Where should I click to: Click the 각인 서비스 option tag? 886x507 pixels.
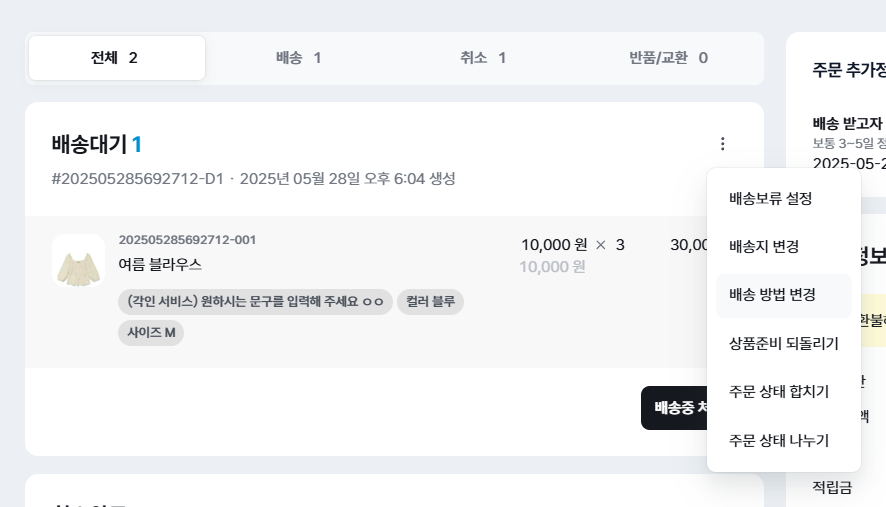tap(255, 302)
